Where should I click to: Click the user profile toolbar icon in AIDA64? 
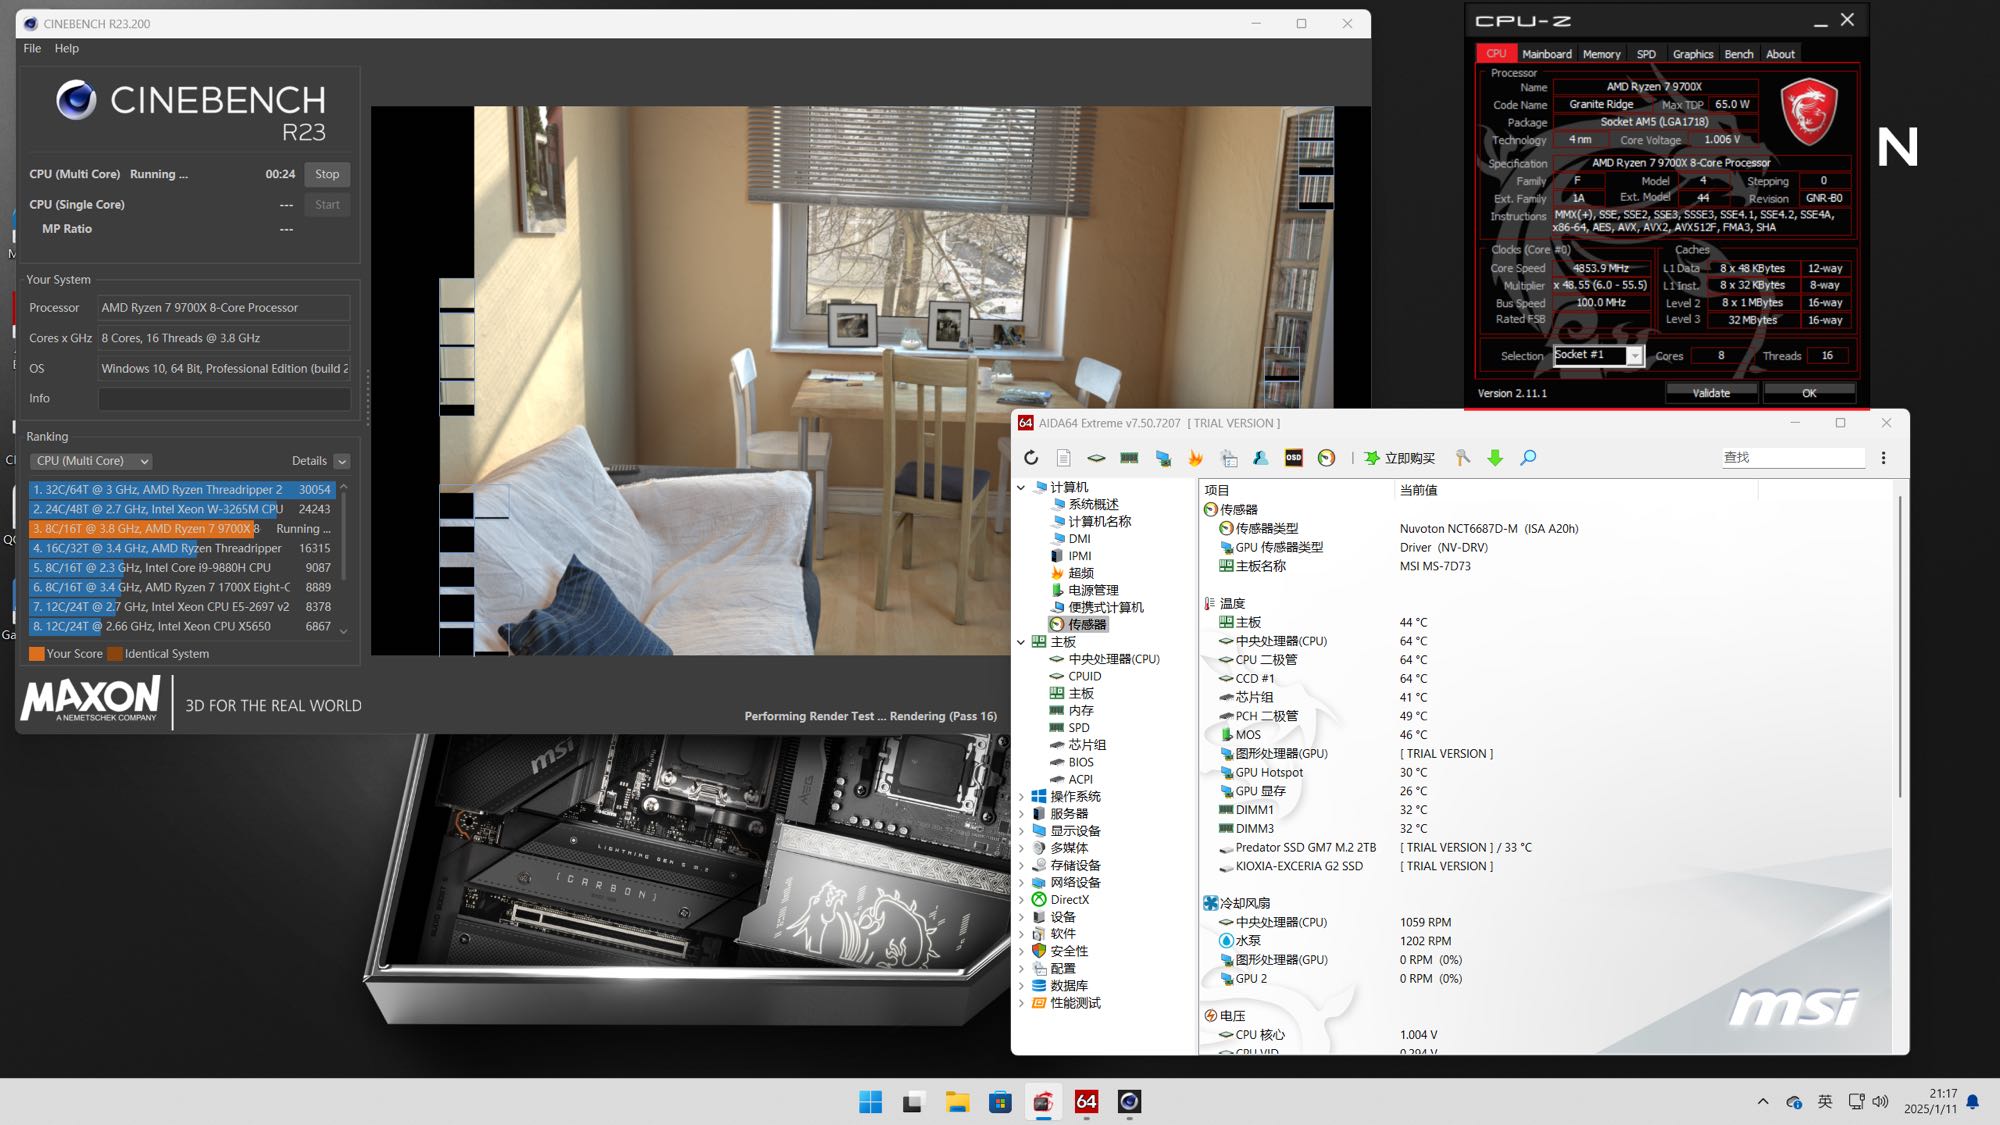pos(1261,458)
